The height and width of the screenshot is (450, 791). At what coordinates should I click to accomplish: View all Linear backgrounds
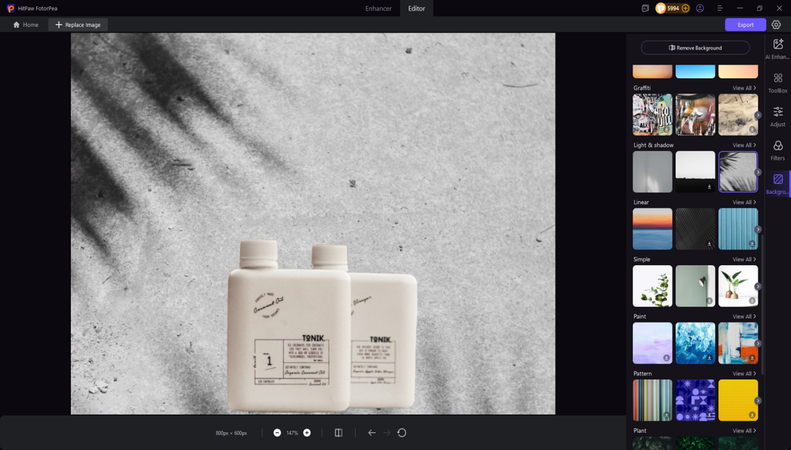click(x=744, y=202)
